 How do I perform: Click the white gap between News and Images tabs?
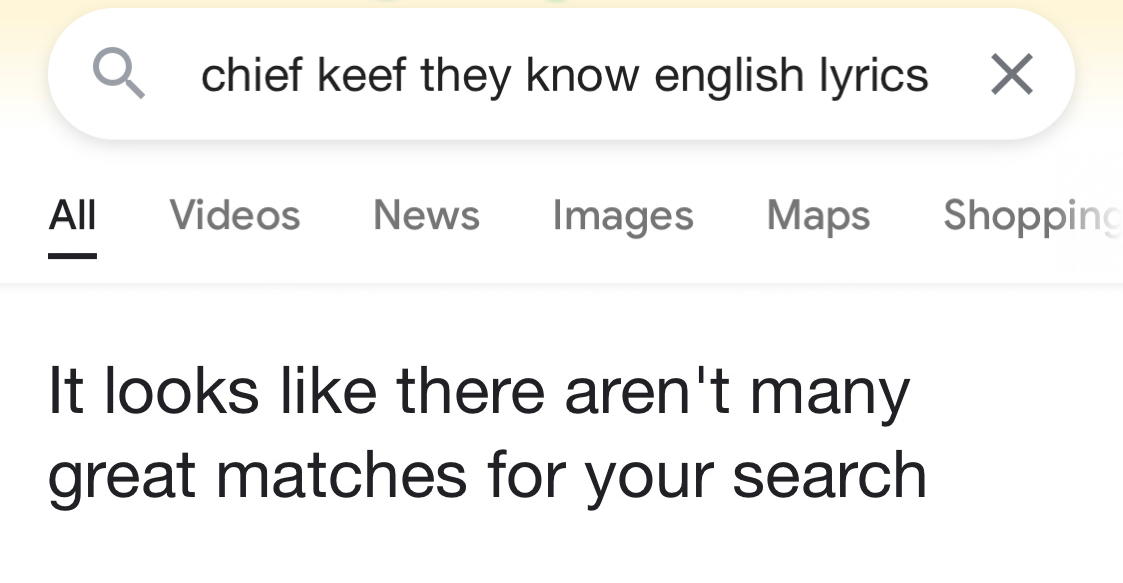516,215
